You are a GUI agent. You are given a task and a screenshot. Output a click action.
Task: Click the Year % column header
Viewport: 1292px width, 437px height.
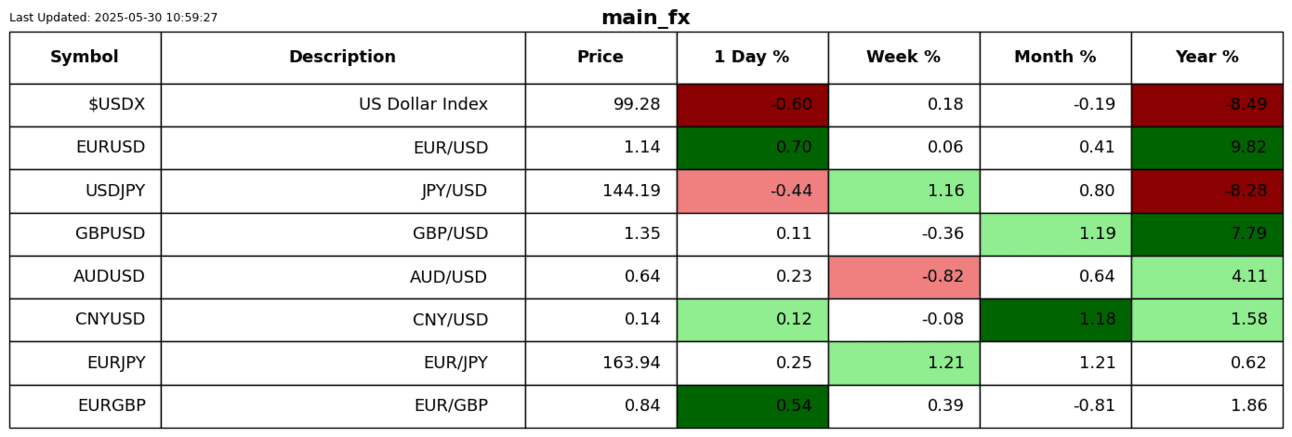point(1207,57)
